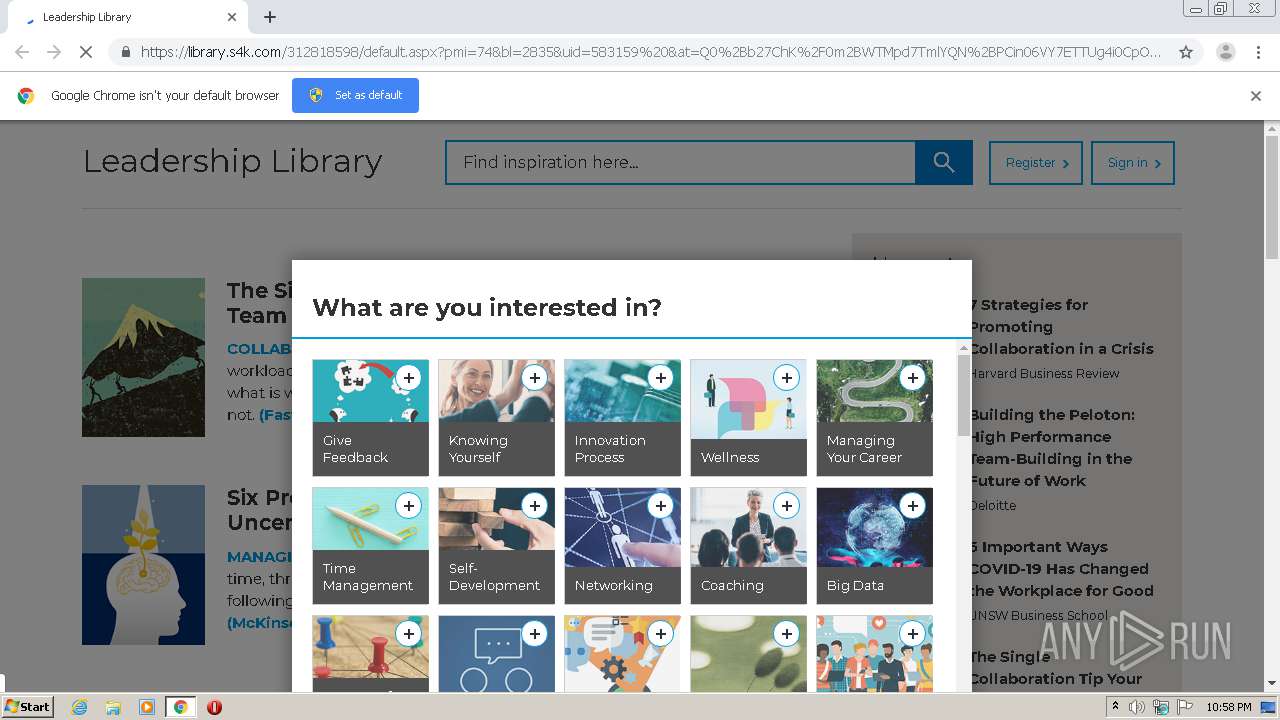Screen dimensions: 1280x720
Task: Add the Self-Development topic with its plus icon
Action: [534, 506]
